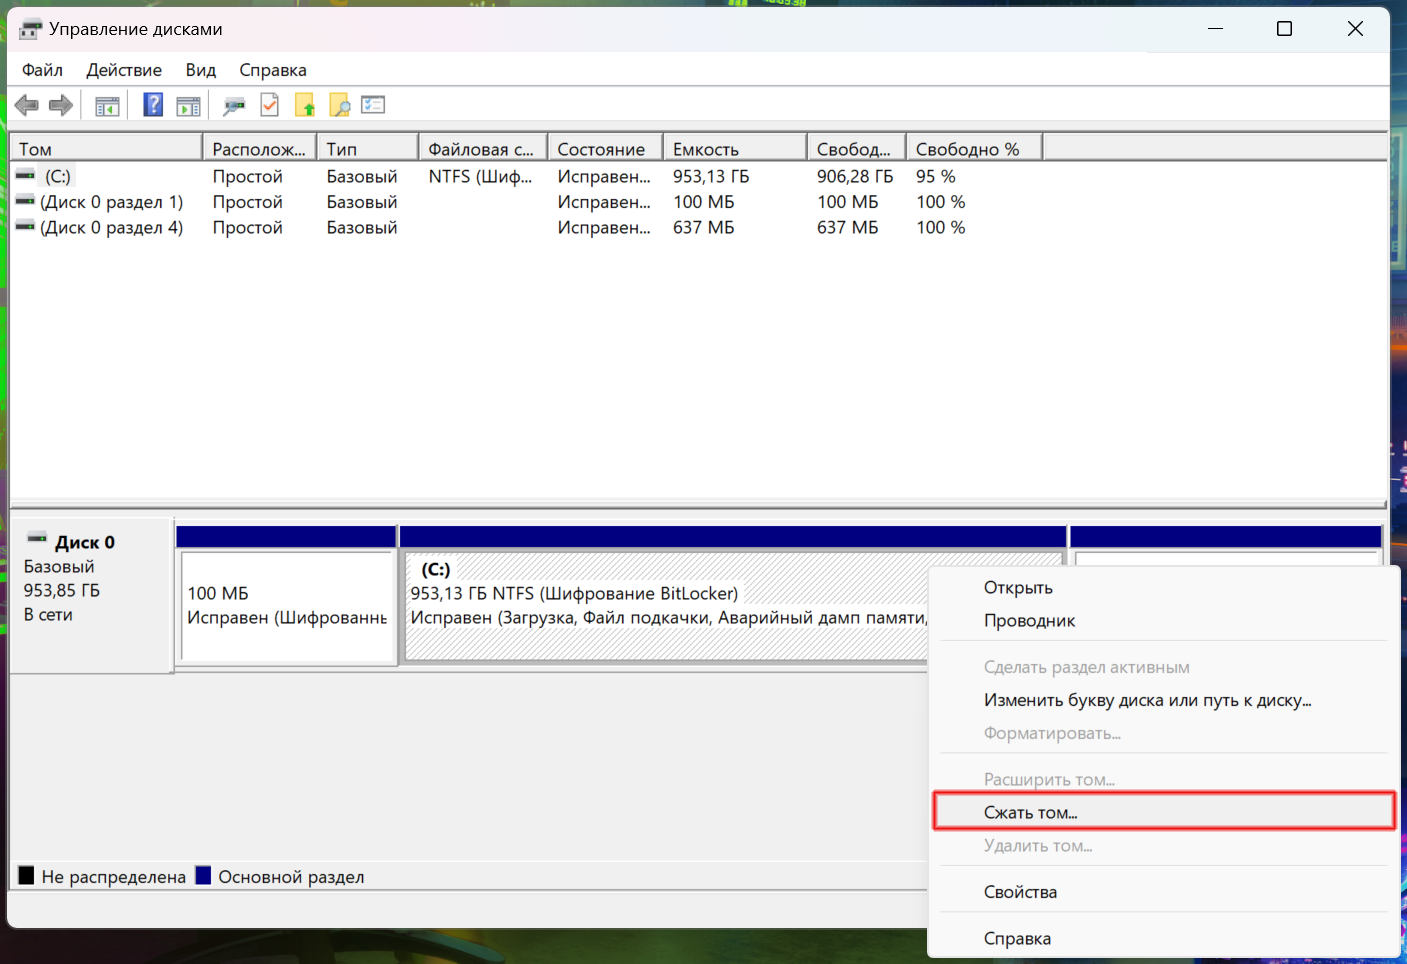Click the drive with magnifier toolbar icon
Viewport: 1407px width, 964px height.
(x=234, y=105)
